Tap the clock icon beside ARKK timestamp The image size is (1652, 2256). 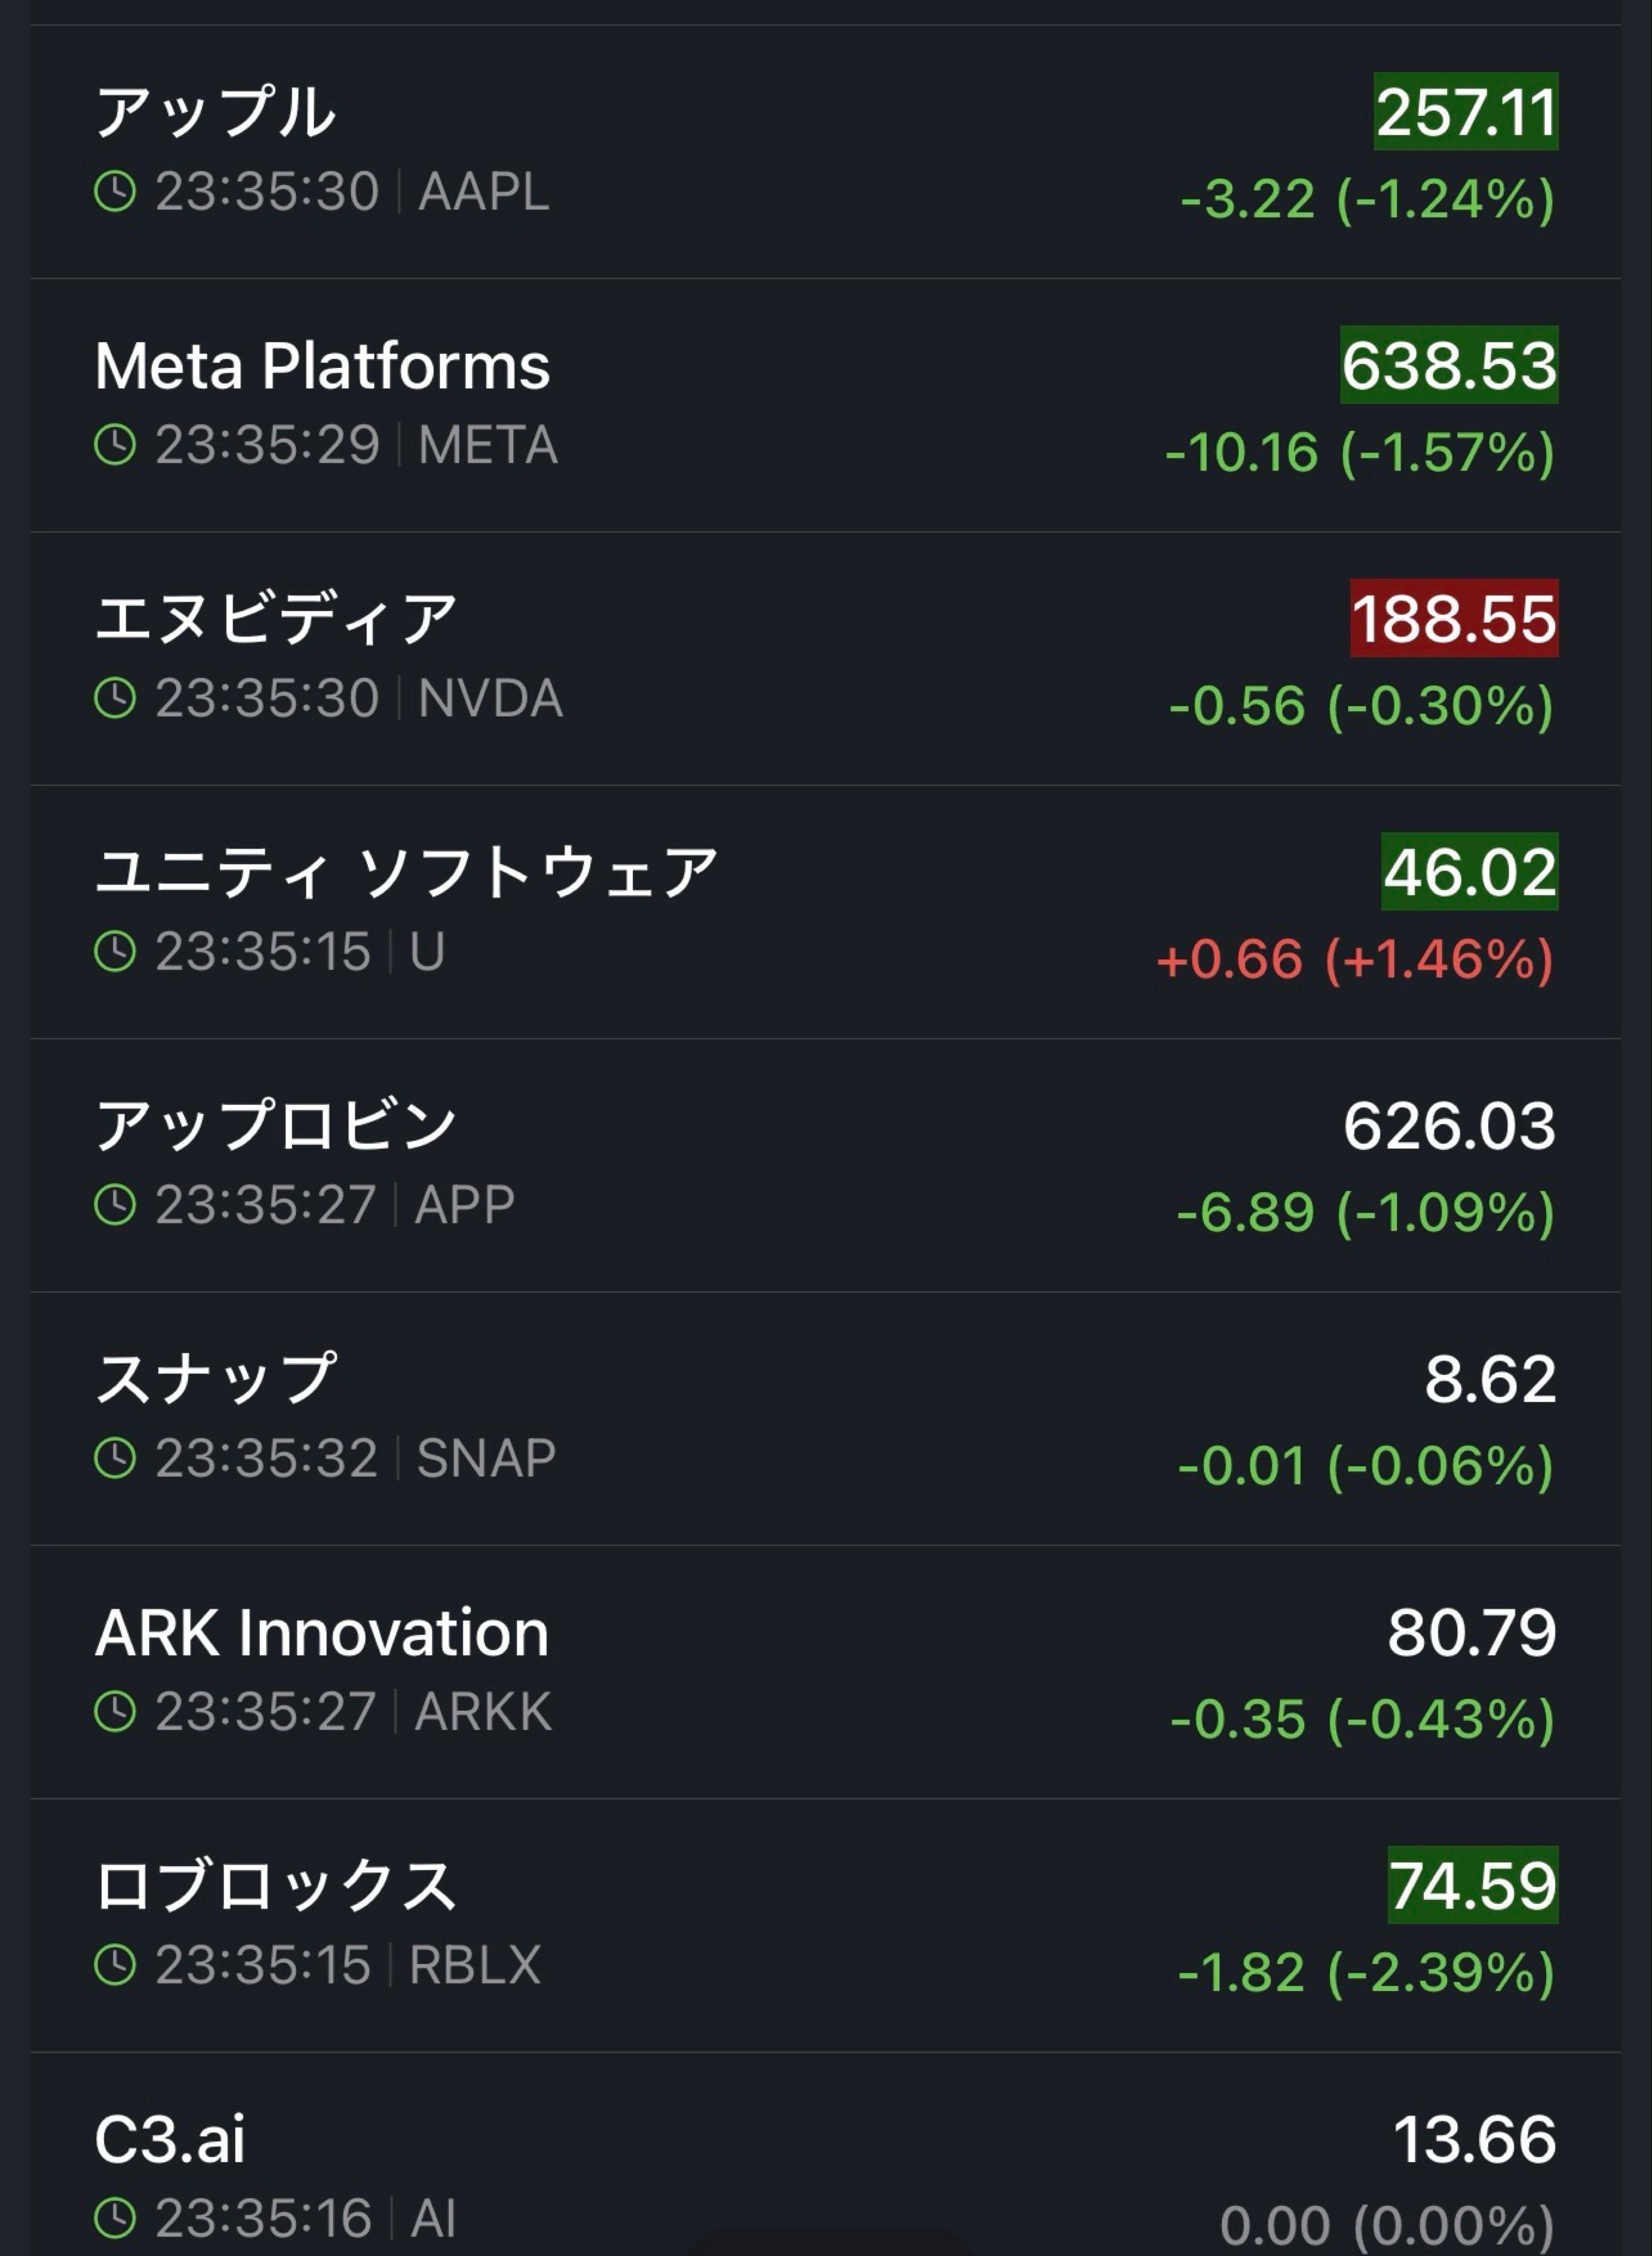(x=115, y=1711)
